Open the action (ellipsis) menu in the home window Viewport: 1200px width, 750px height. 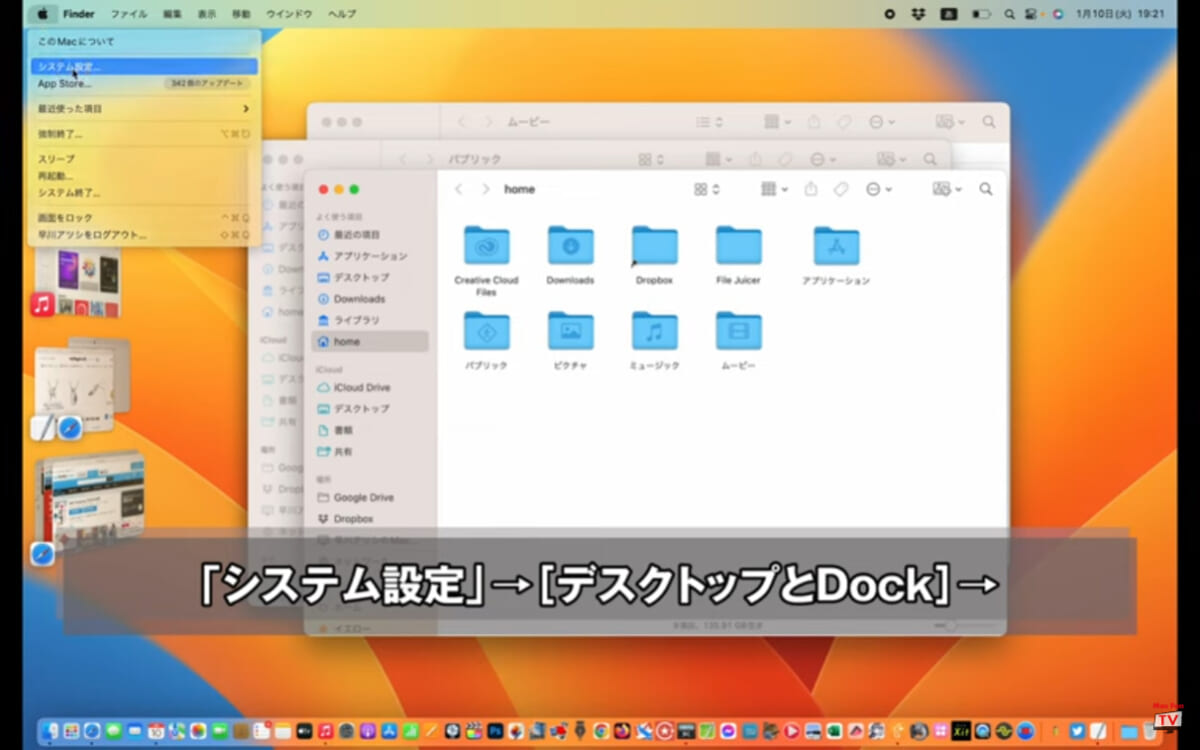879,189
